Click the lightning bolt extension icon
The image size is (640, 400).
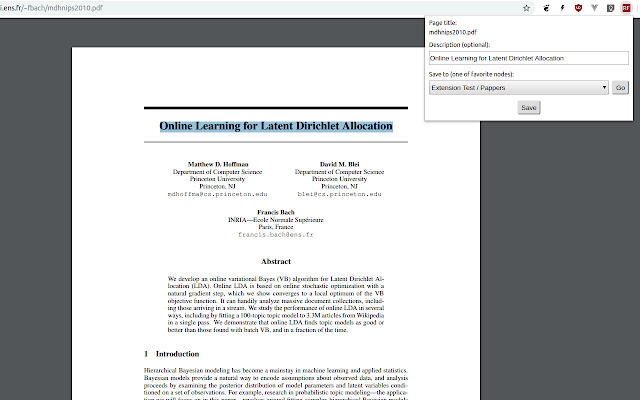(562, 8)
